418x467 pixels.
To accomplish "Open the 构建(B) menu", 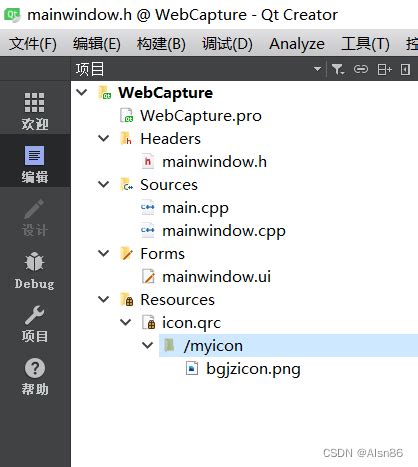I will click(161, 44).
